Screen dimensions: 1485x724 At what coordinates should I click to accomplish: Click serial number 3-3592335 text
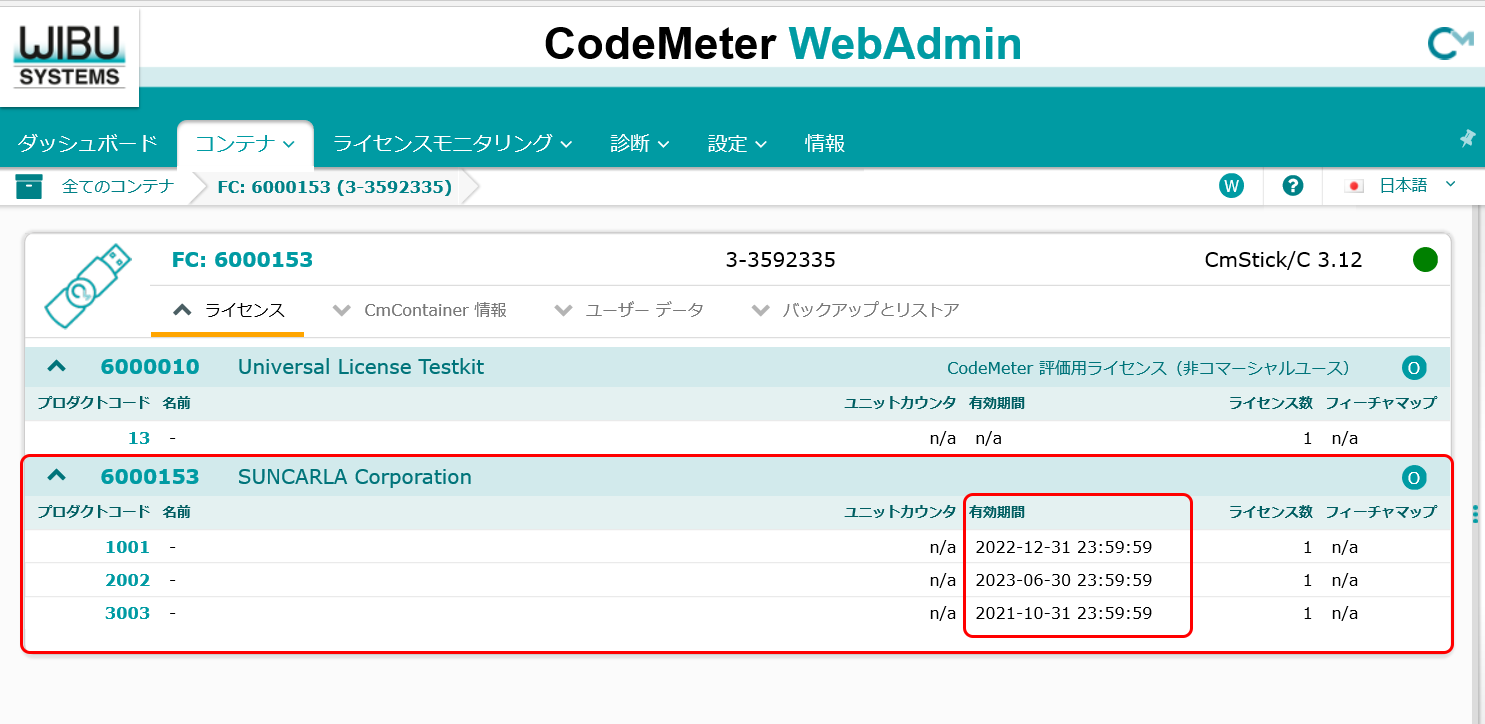pyautogui.click(x=781, y=261)
